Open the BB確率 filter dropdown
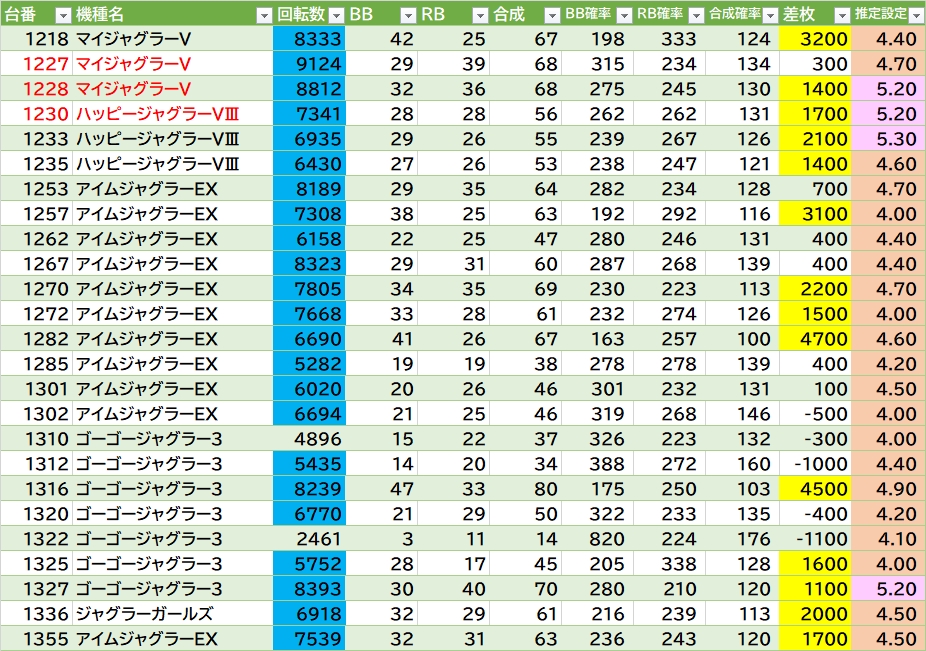Image resolution: width=926 pixels, height=651 pixels. (x=624, y=15)
